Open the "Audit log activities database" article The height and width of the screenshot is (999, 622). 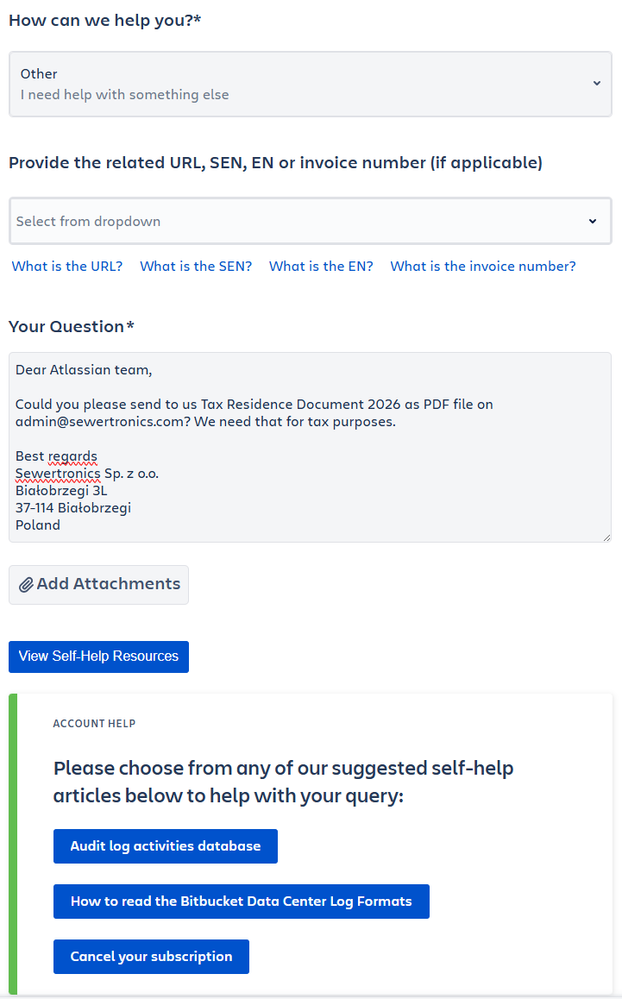coord(166,846)
